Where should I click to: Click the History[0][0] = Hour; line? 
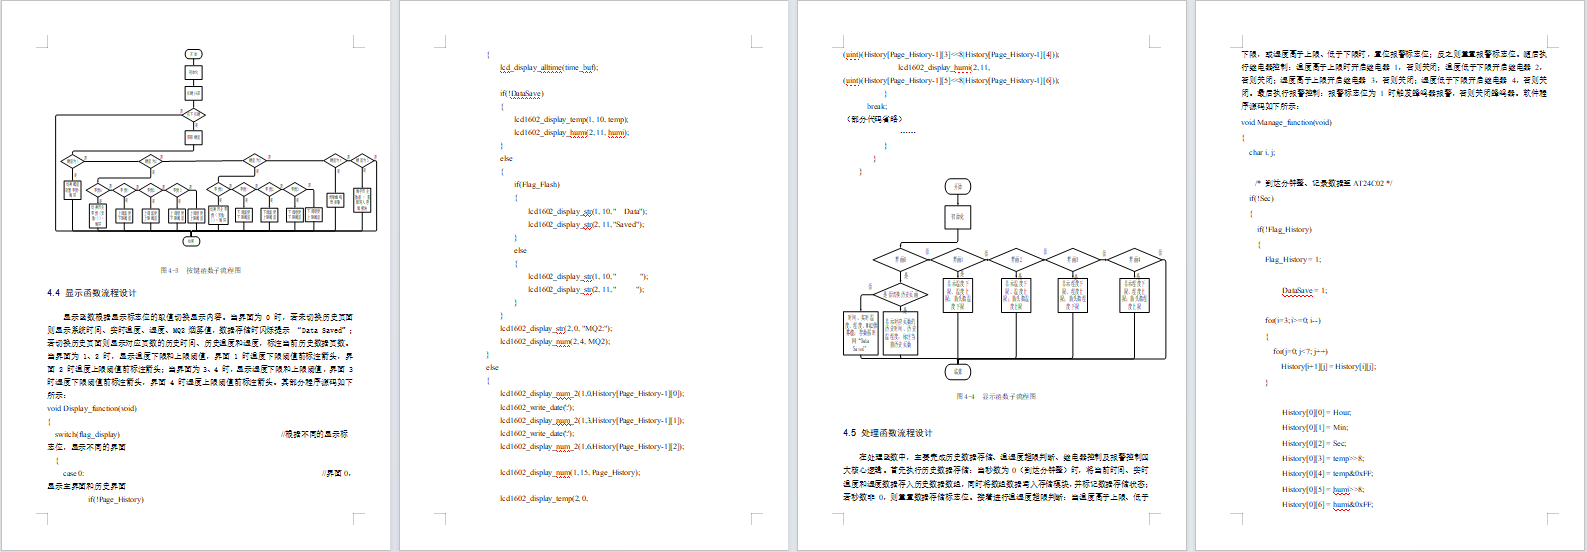1316,412
